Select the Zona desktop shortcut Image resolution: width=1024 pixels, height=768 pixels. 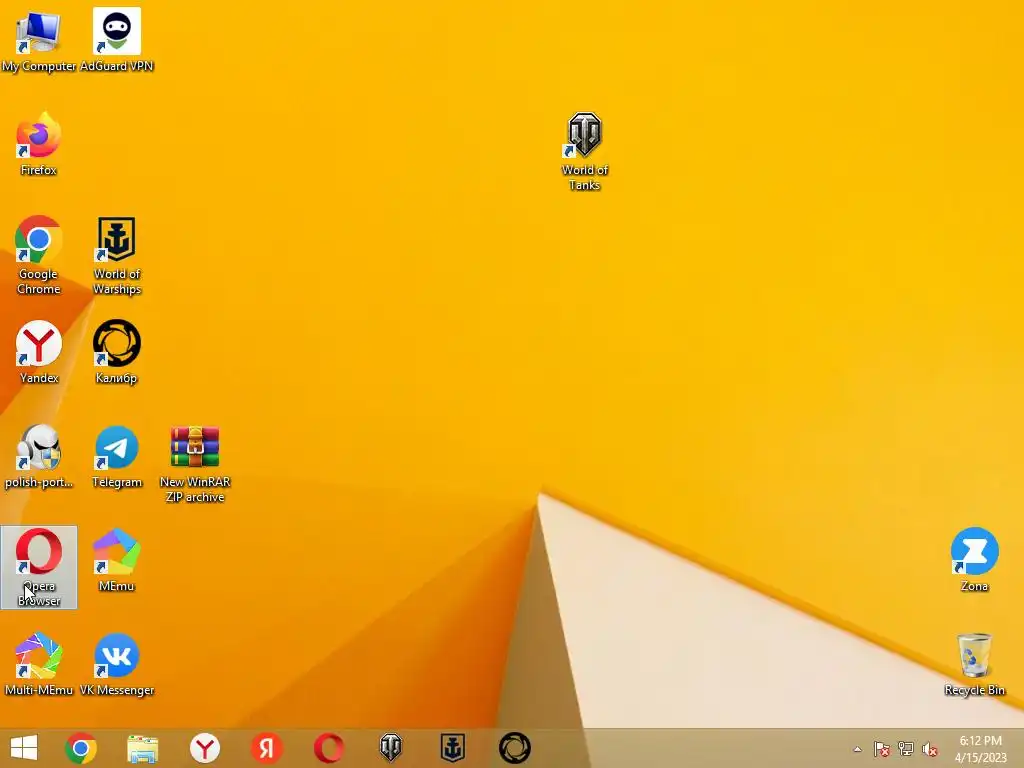974,560
